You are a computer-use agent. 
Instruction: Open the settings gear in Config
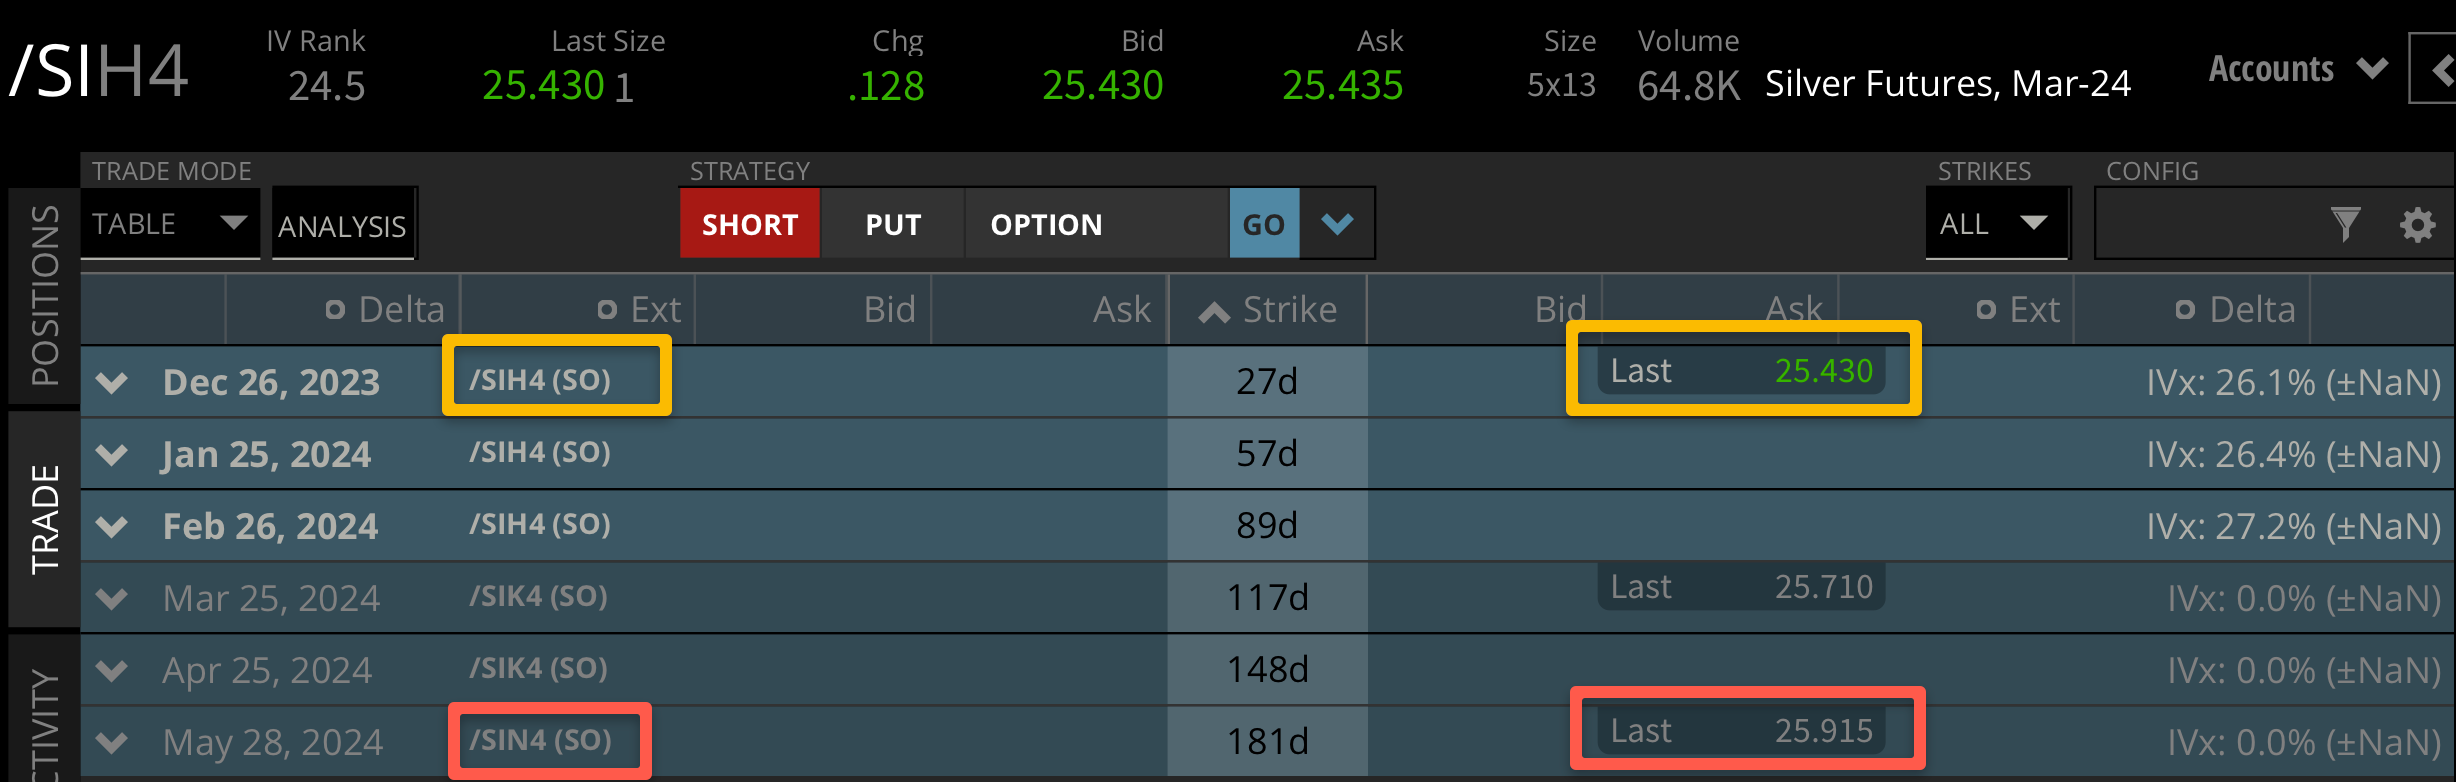pos(2417,224)
